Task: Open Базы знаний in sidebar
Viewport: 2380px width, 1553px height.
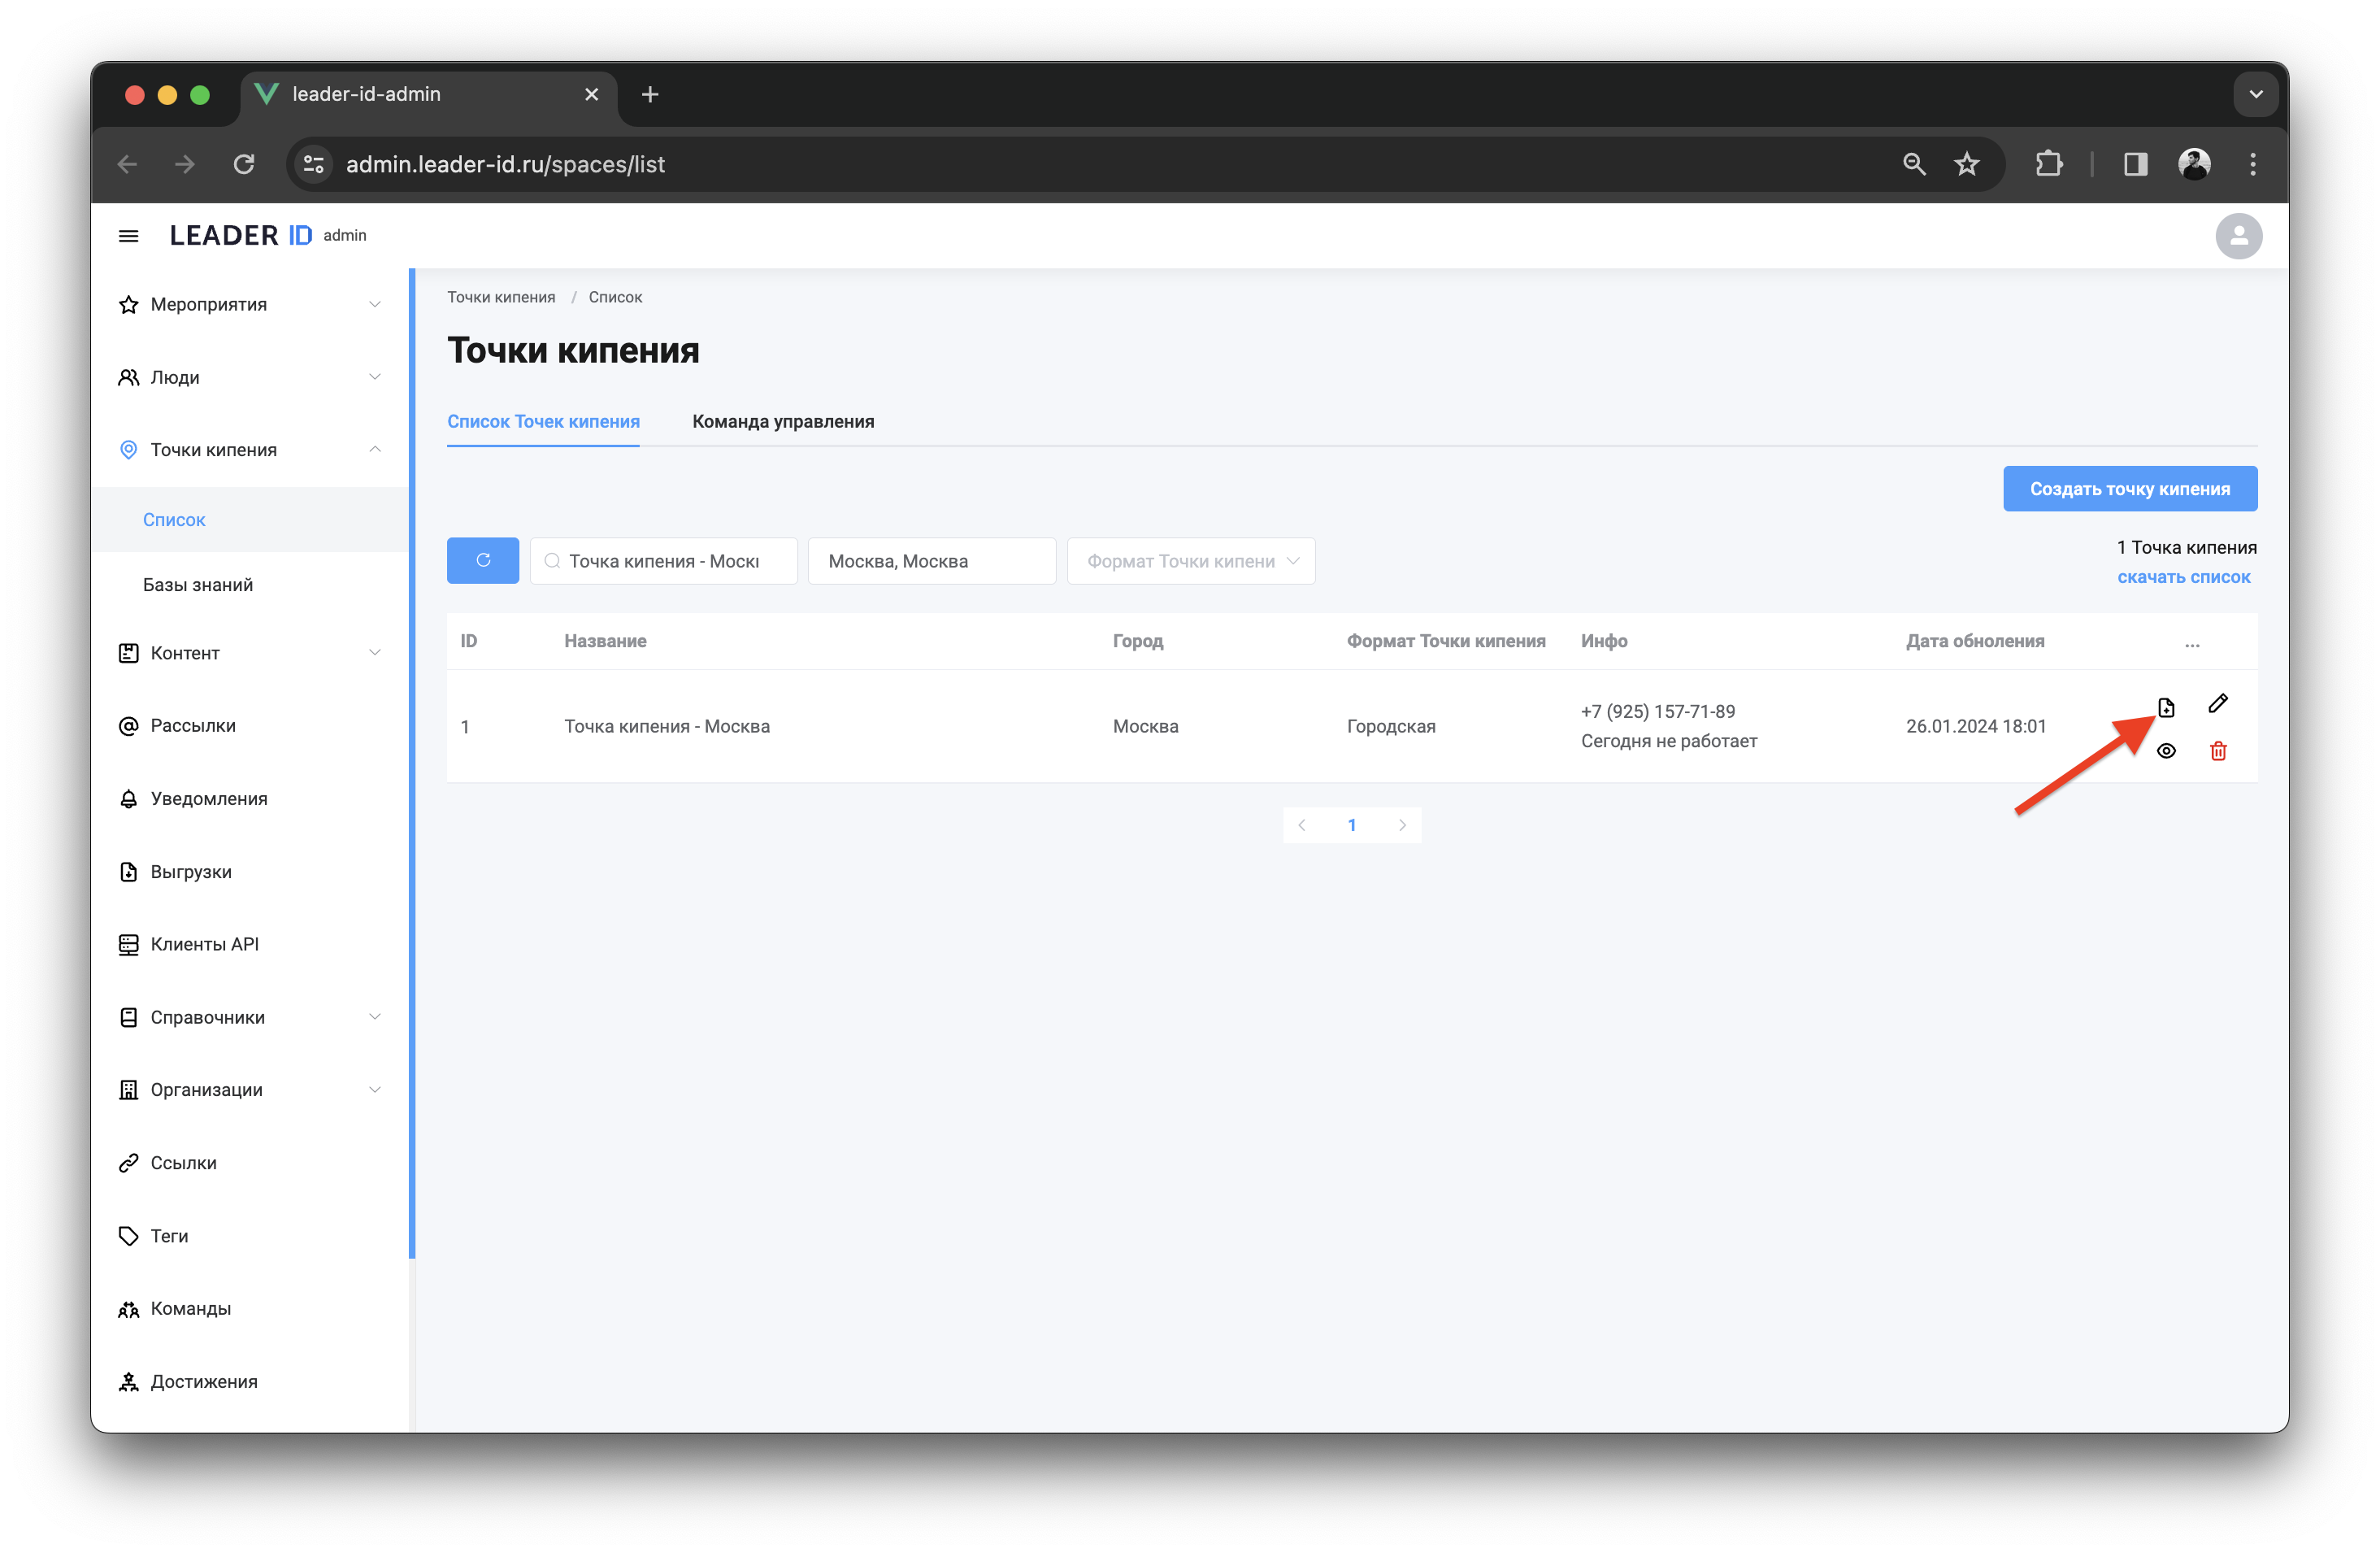Action: point(198,585)
